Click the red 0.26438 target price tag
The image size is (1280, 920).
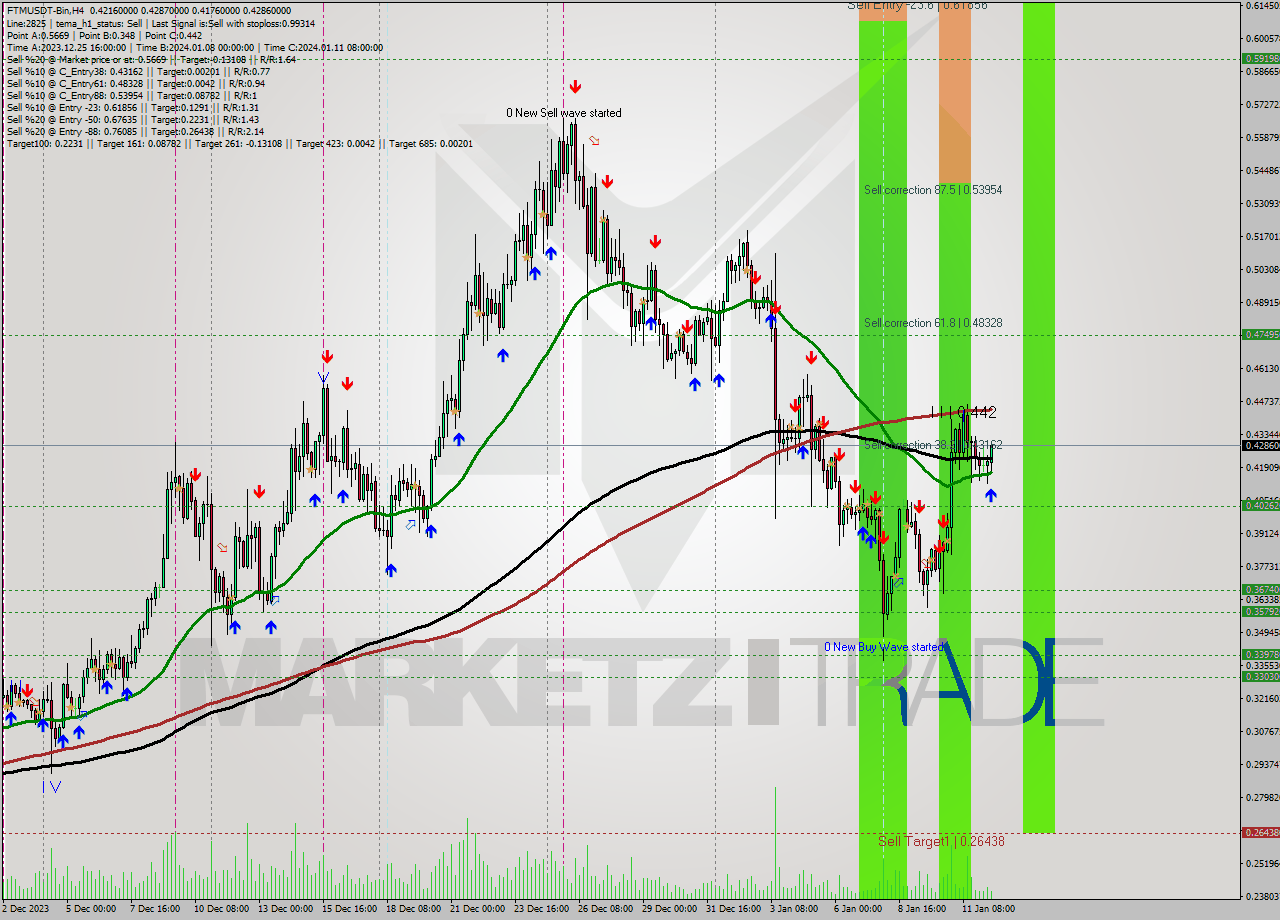coord(1260,832)
